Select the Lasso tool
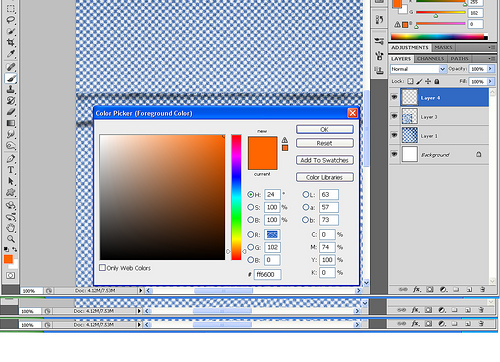500x362 pixels. coord(11,20)
